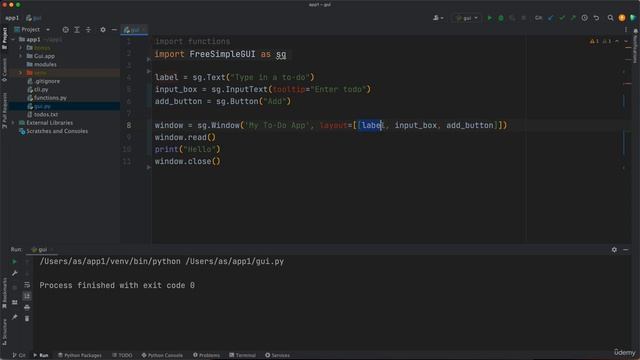Run the gui configuration with the green play button
Screen dimensions: 640x360
489,18
